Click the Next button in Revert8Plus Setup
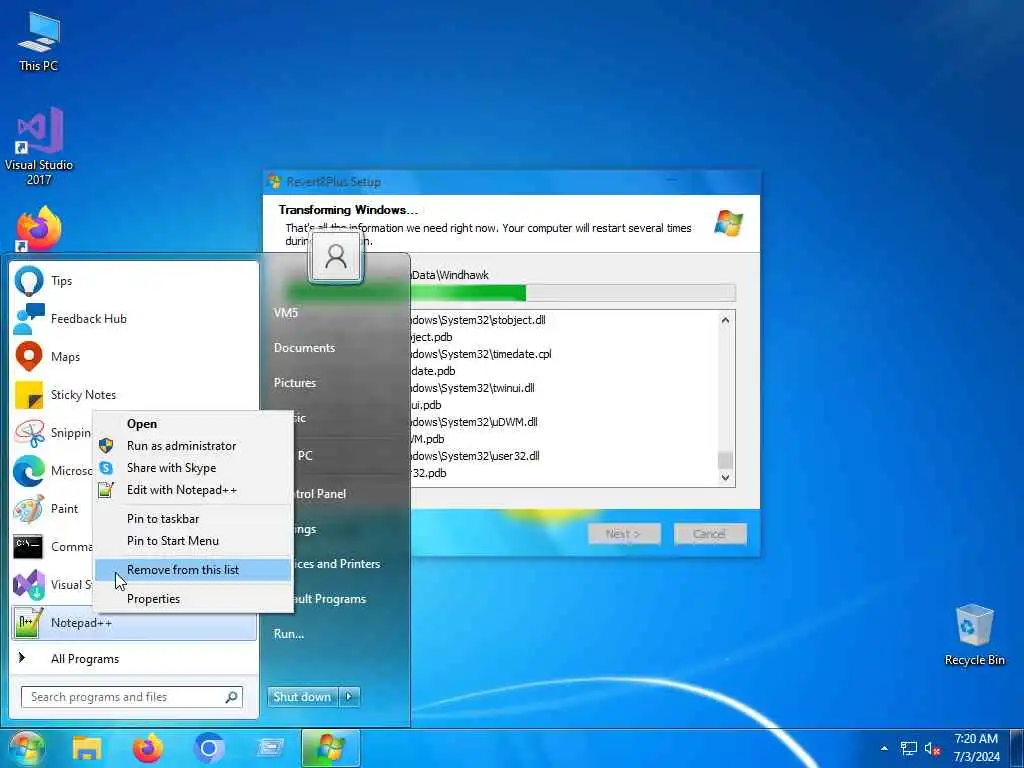This screenshot has width=1024, height=768. coord(624,534)
